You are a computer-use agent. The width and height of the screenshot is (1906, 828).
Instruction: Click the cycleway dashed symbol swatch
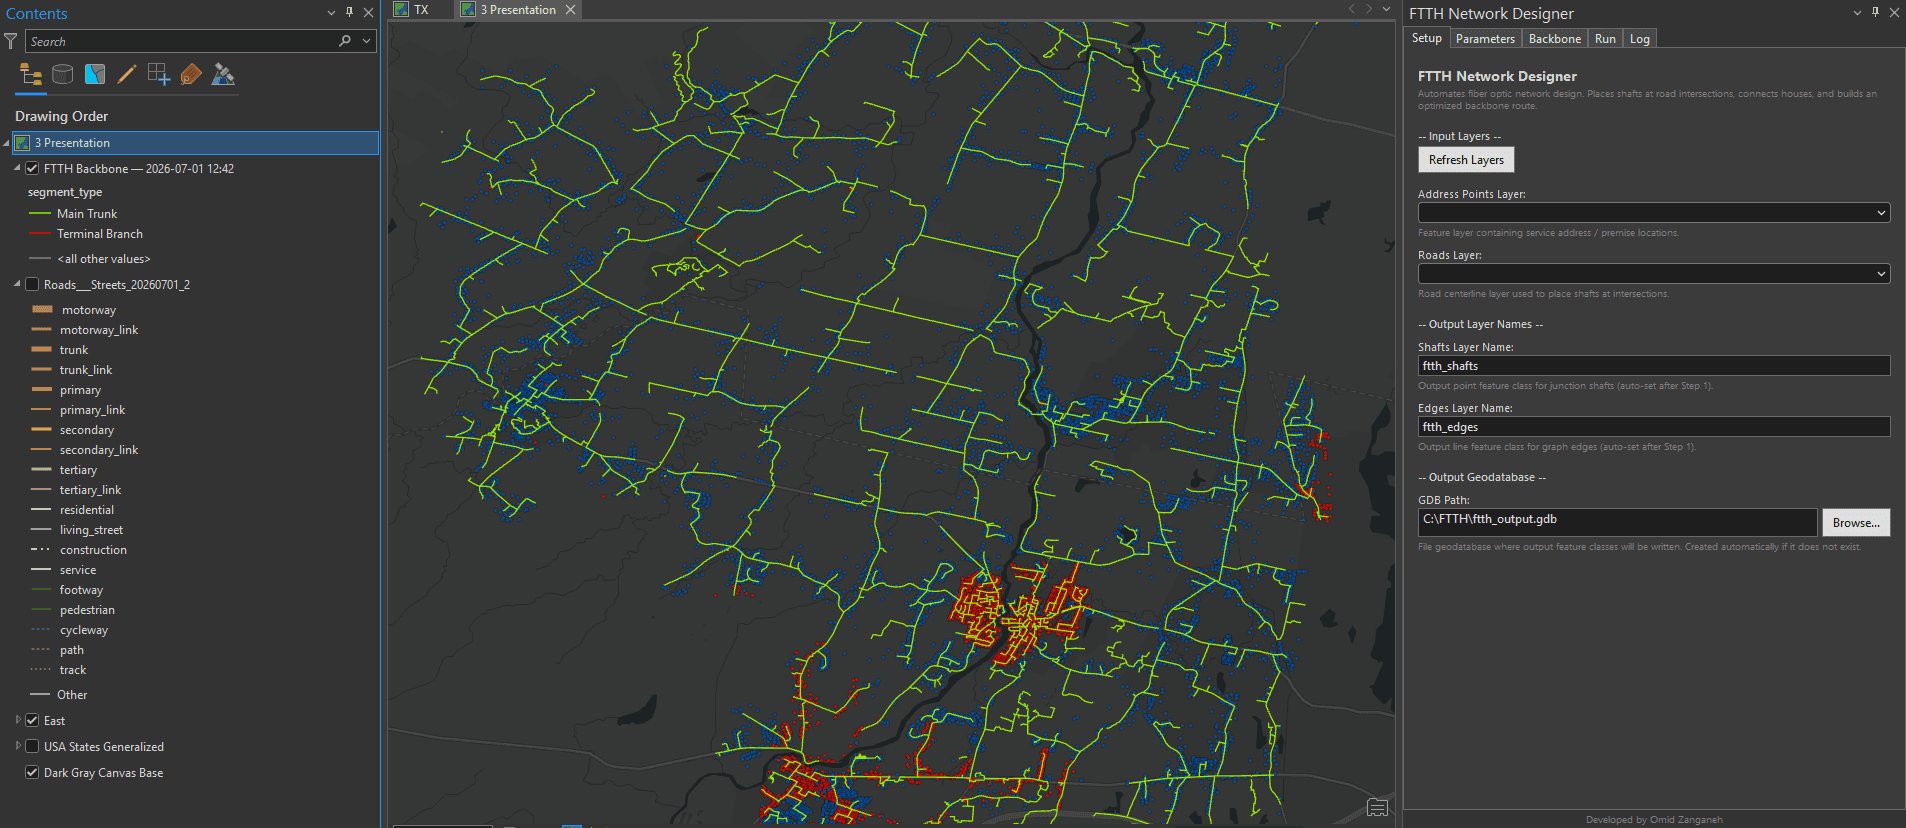click(x=41, y=630)
